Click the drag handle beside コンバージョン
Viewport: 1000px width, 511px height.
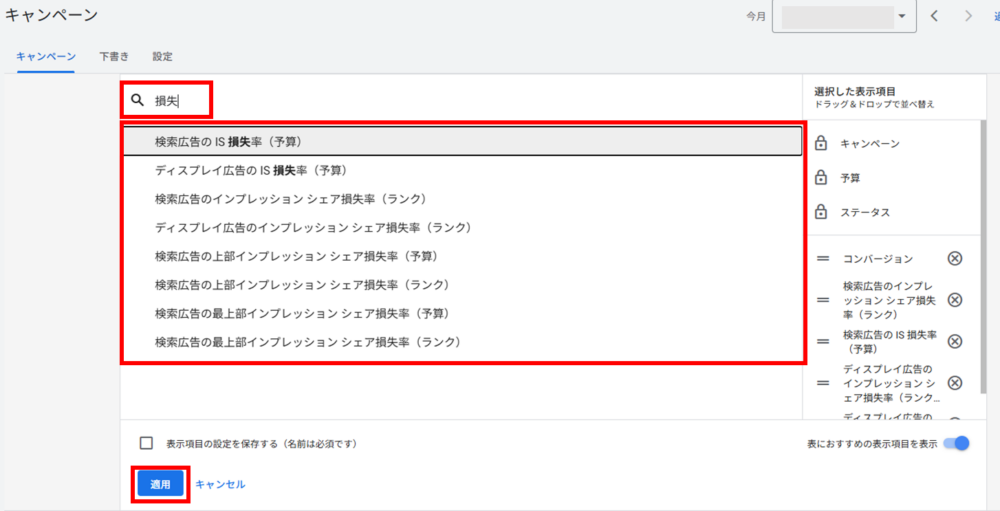pyautogui.click(x=823, y=259)
